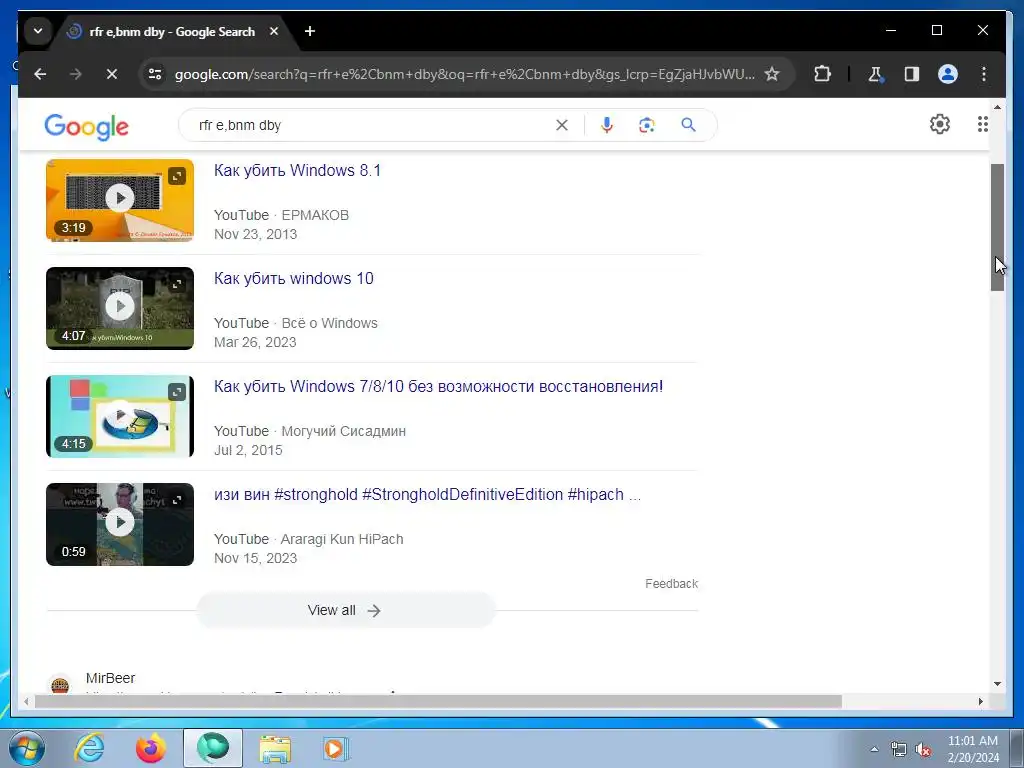This screenshot has height=768, width=1024.
Task: Go to the Google home logo
Action: pos(86,126)
